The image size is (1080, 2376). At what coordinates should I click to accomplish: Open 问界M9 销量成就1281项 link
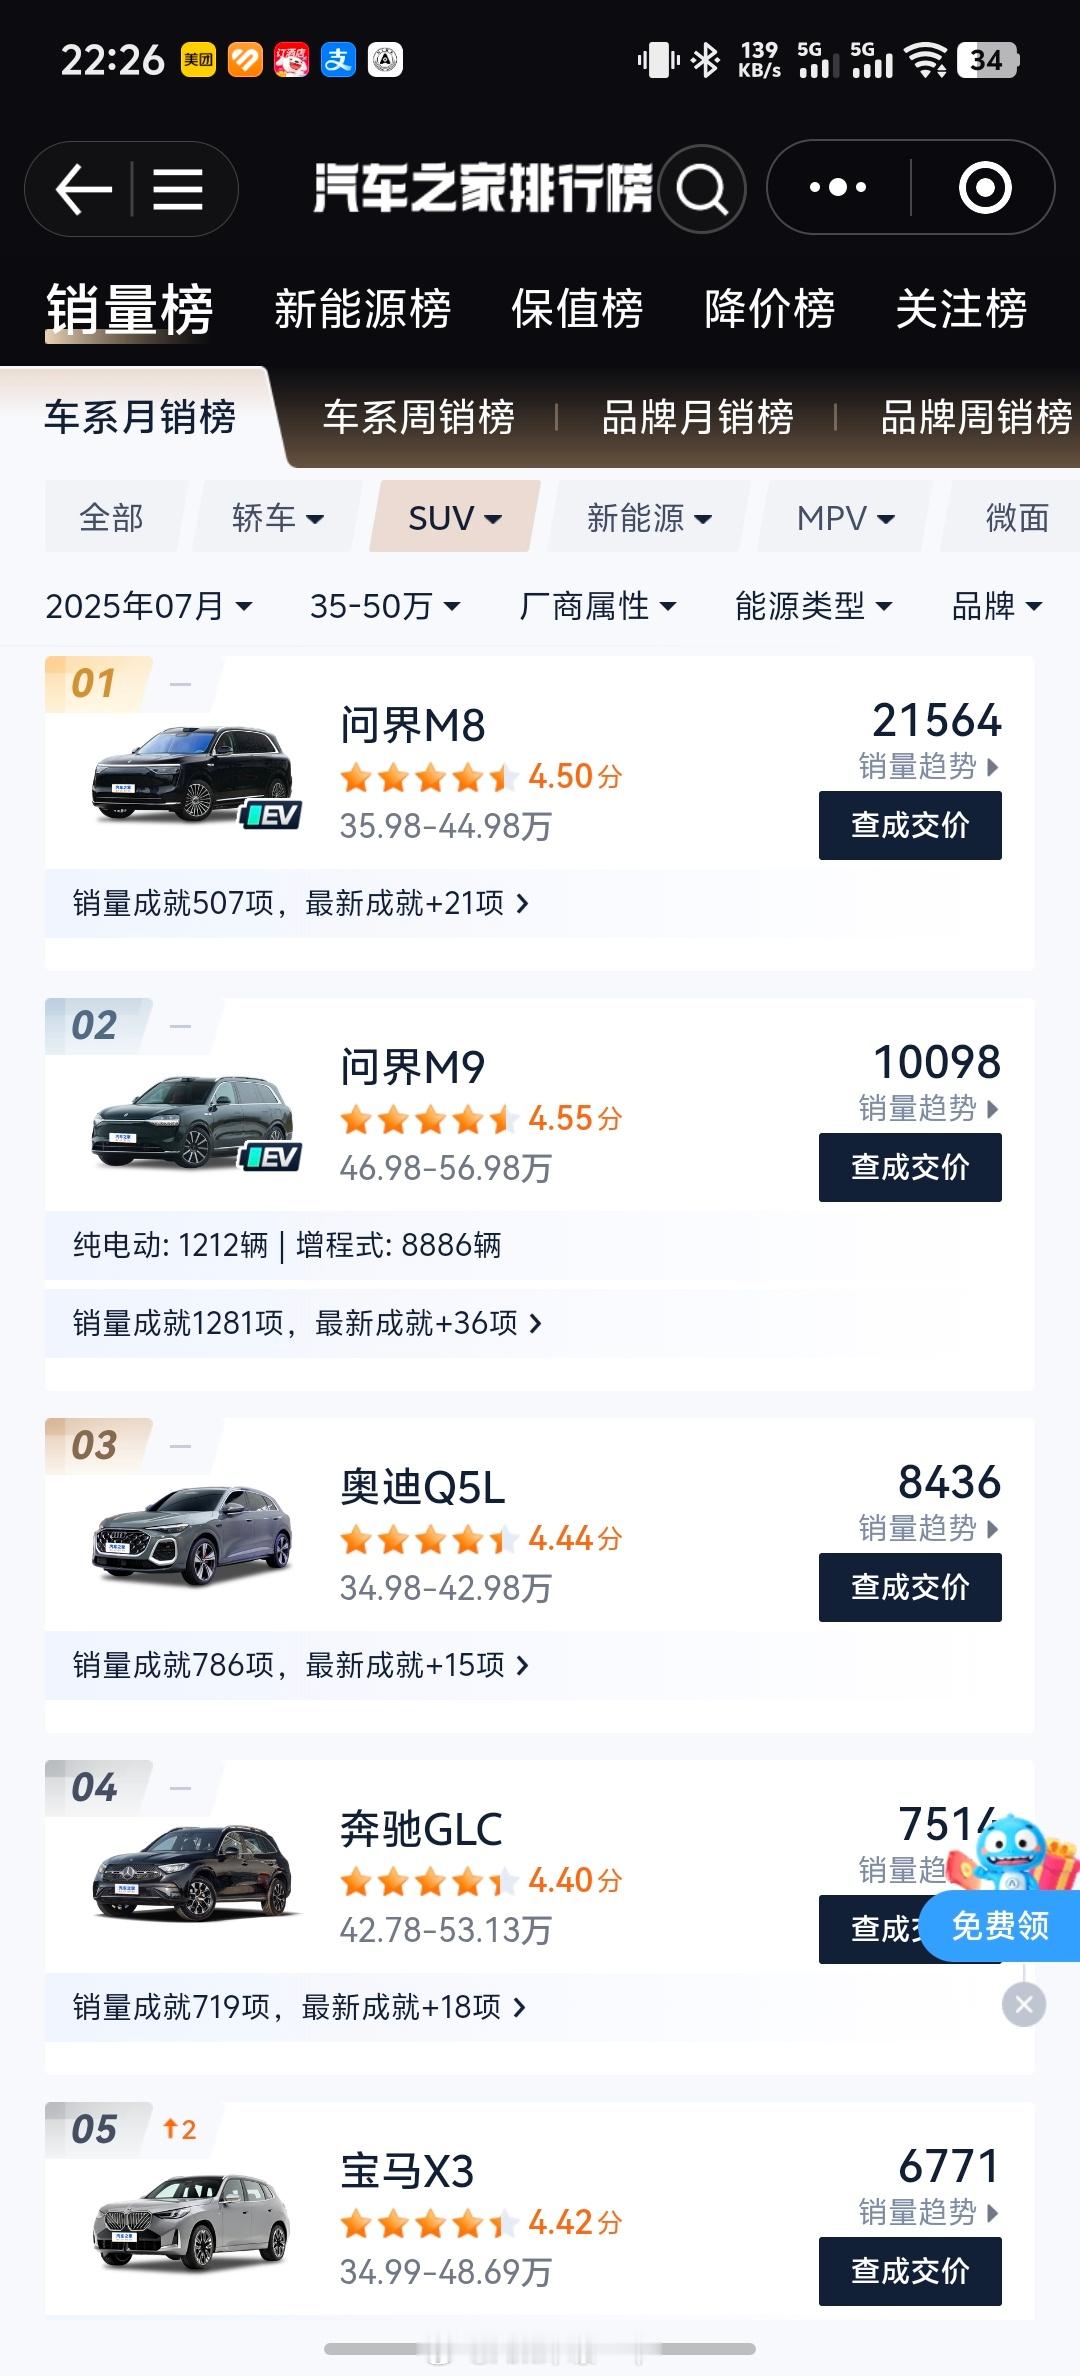[306, 1323]
